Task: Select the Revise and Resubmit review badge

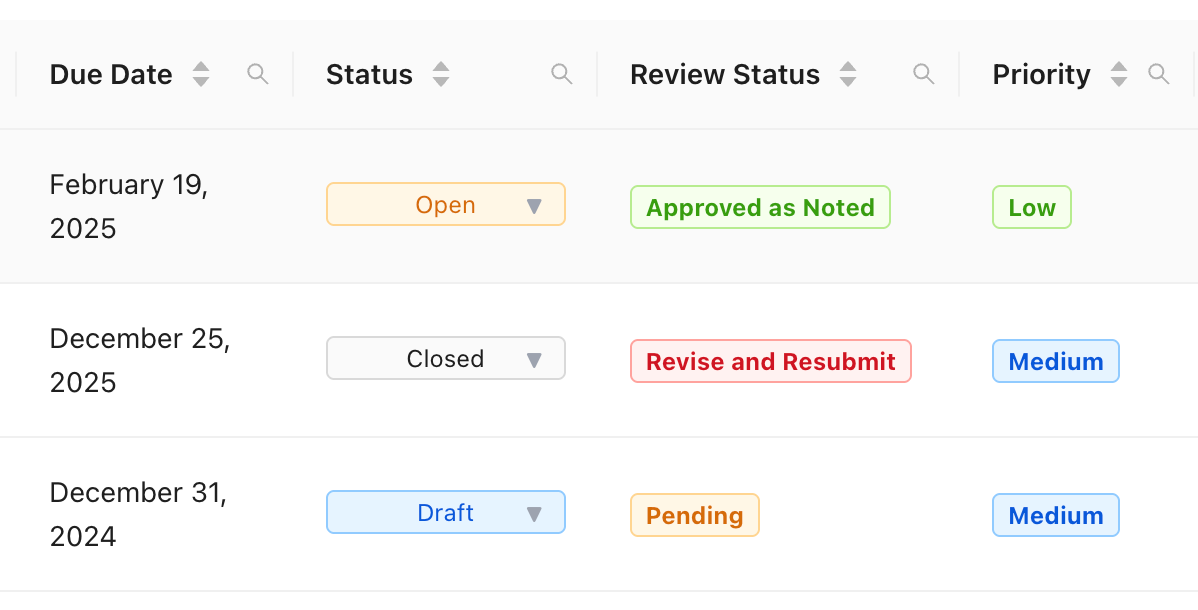Action: [770, 361]
